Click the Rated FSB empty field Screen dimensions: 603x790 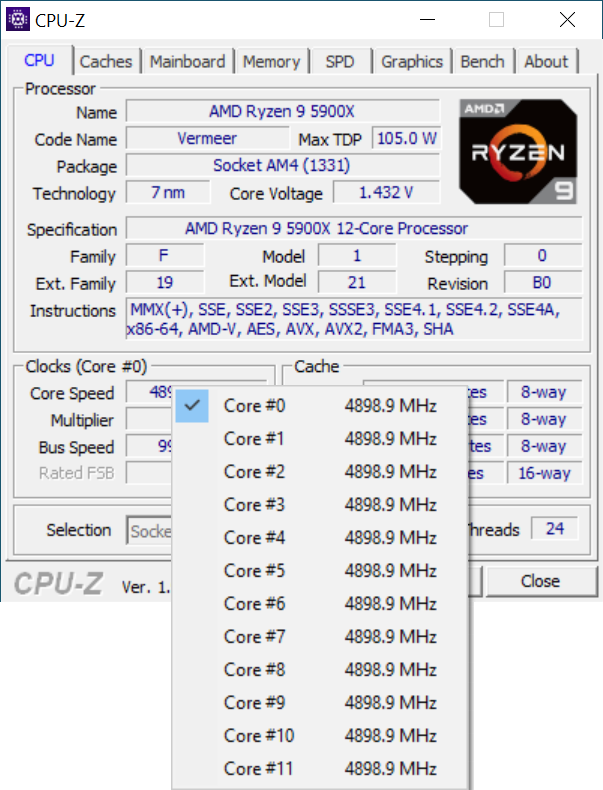149,473
